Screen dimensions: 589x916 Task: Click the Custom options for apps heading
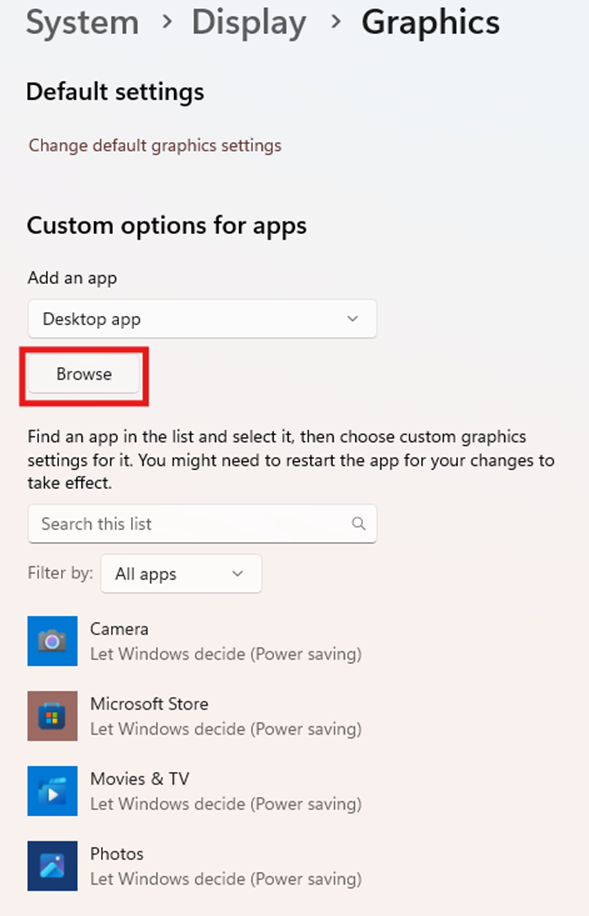(x=167, y=226)
